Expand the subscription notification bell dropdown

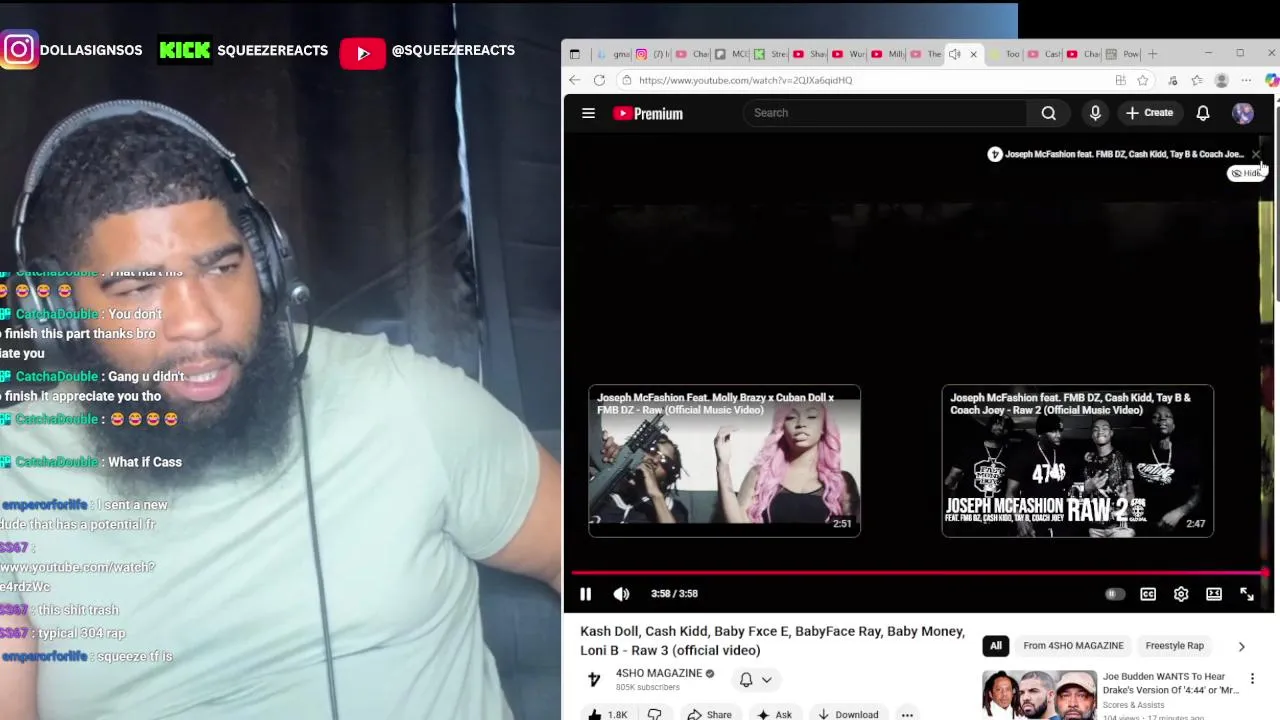coord(756,680)
